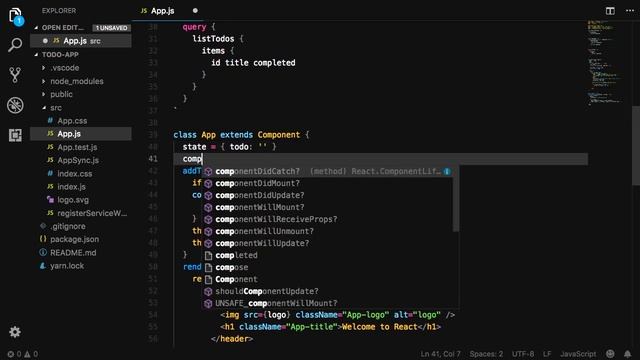Open the Search view icon
Screen dimensions: 640x360
pos(15,45)
